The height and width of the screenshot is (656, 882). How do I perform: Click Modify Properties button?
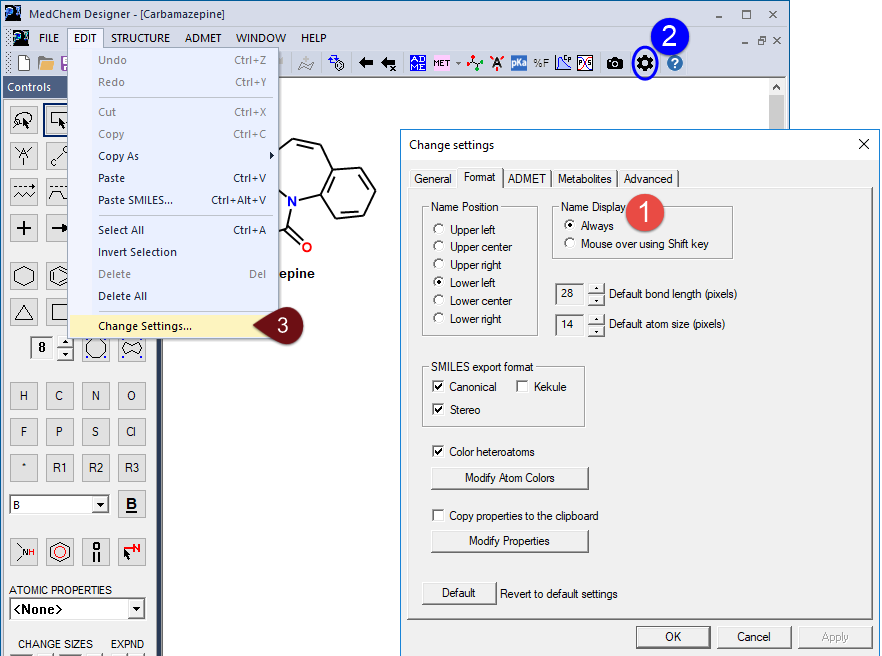coord(510,541)
